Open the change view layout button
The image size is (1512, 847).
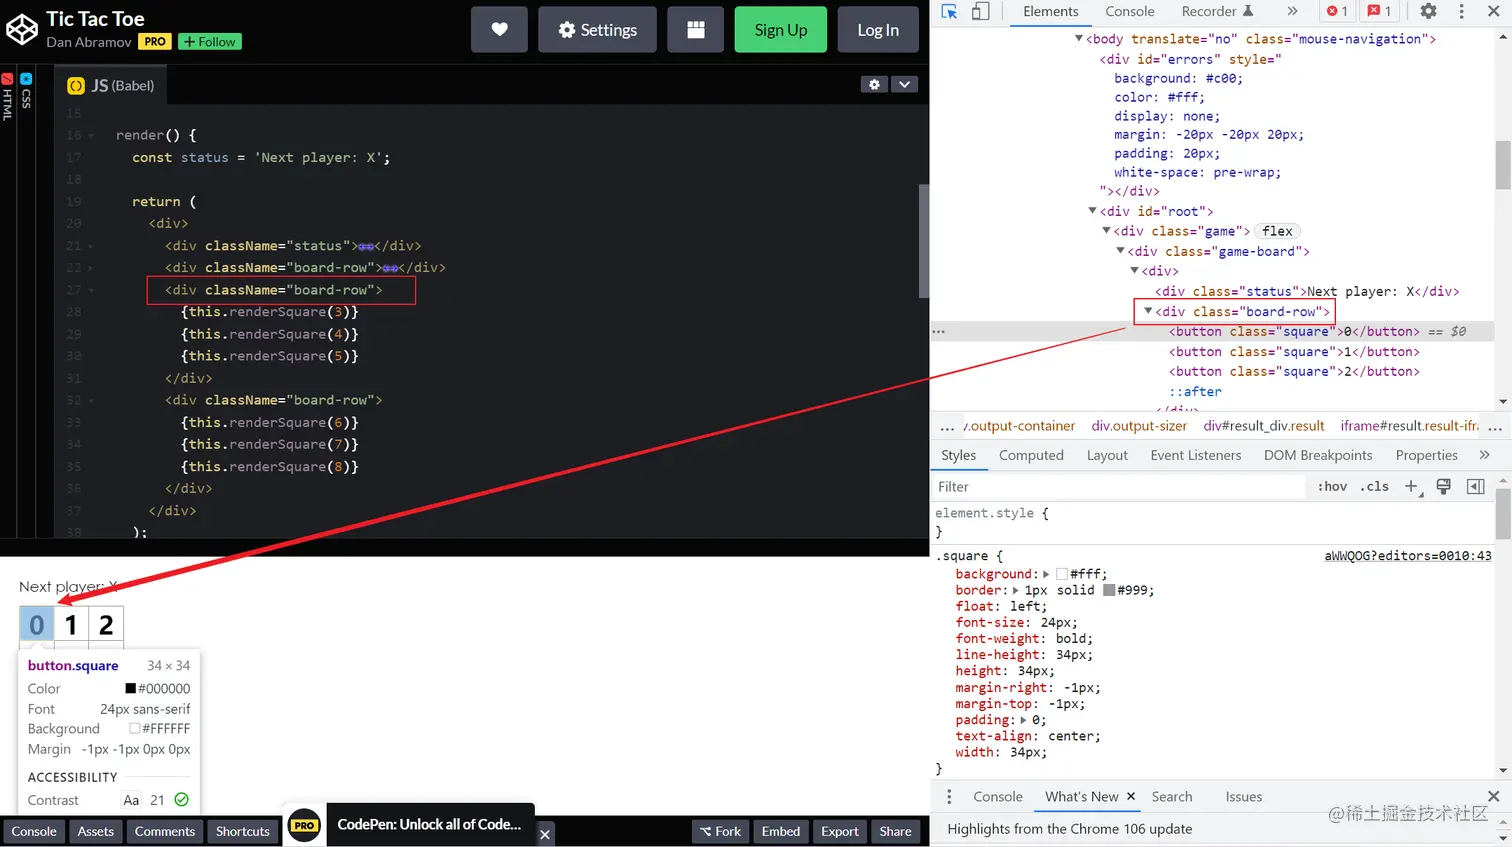[x=695, y=30]
